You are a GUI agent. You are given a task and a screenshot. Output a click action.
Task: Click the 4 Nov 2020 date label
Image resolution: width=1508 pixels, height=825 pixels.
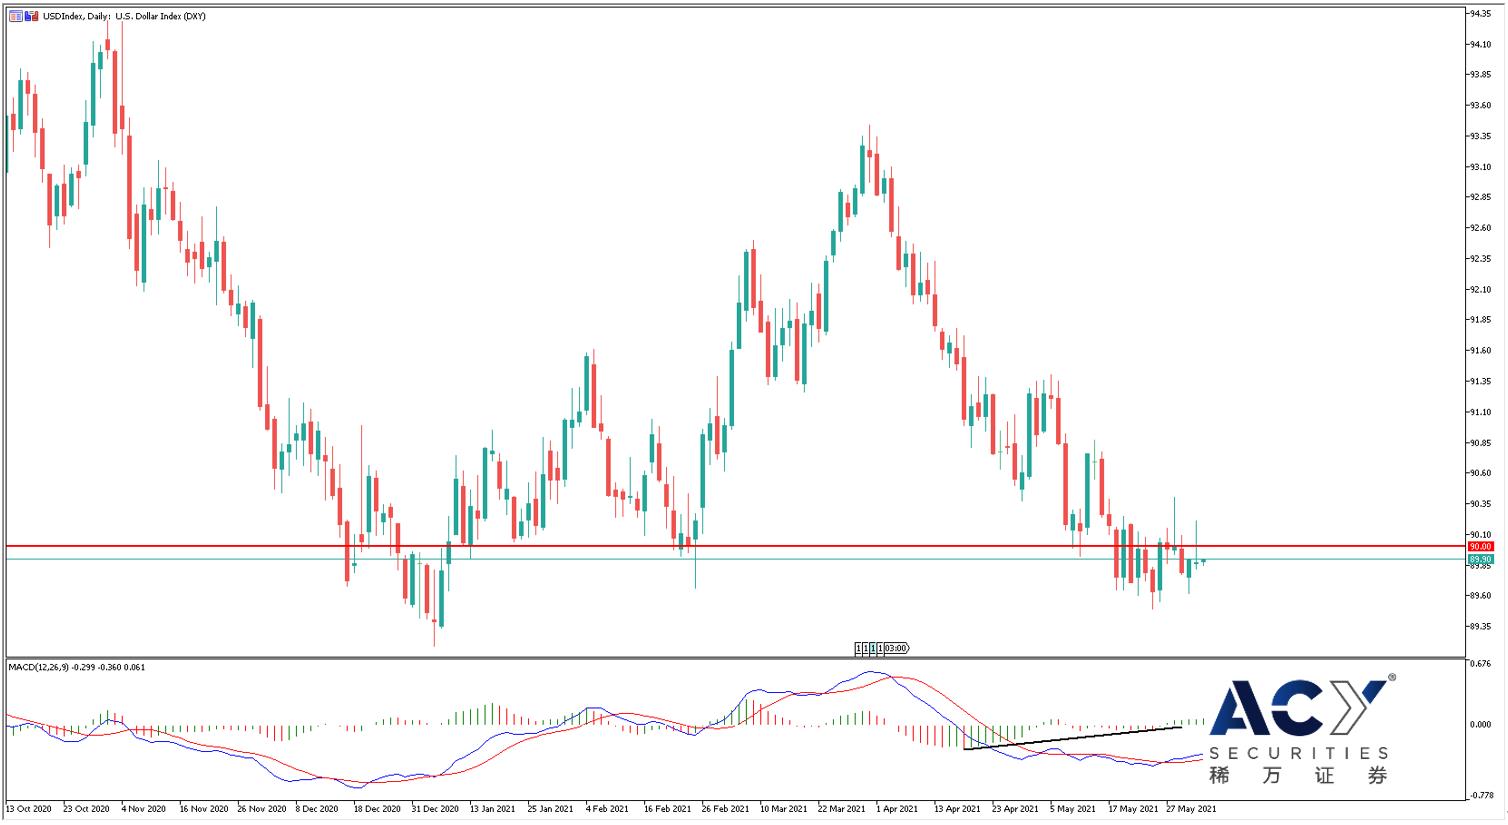pyautogui.click(x=145, y=808)
